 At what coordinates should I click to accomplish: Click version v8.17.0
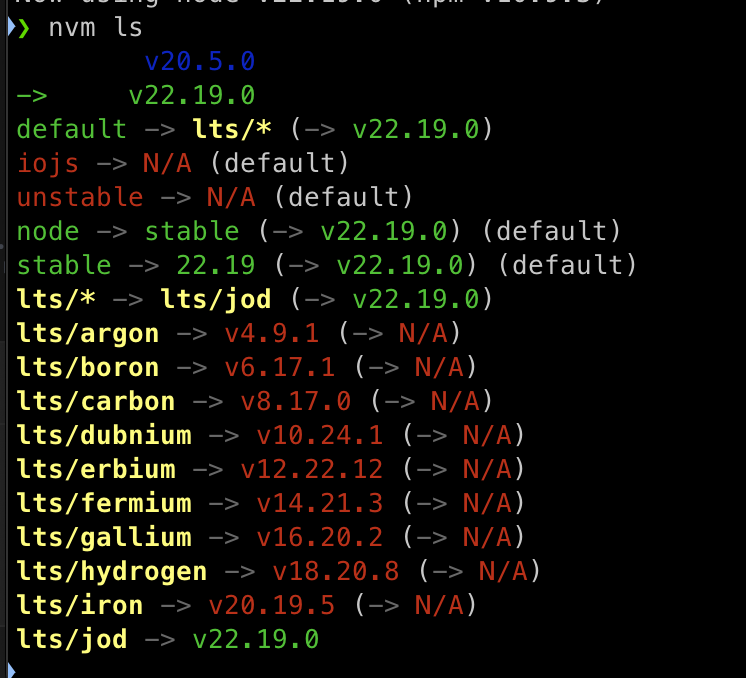296,401
